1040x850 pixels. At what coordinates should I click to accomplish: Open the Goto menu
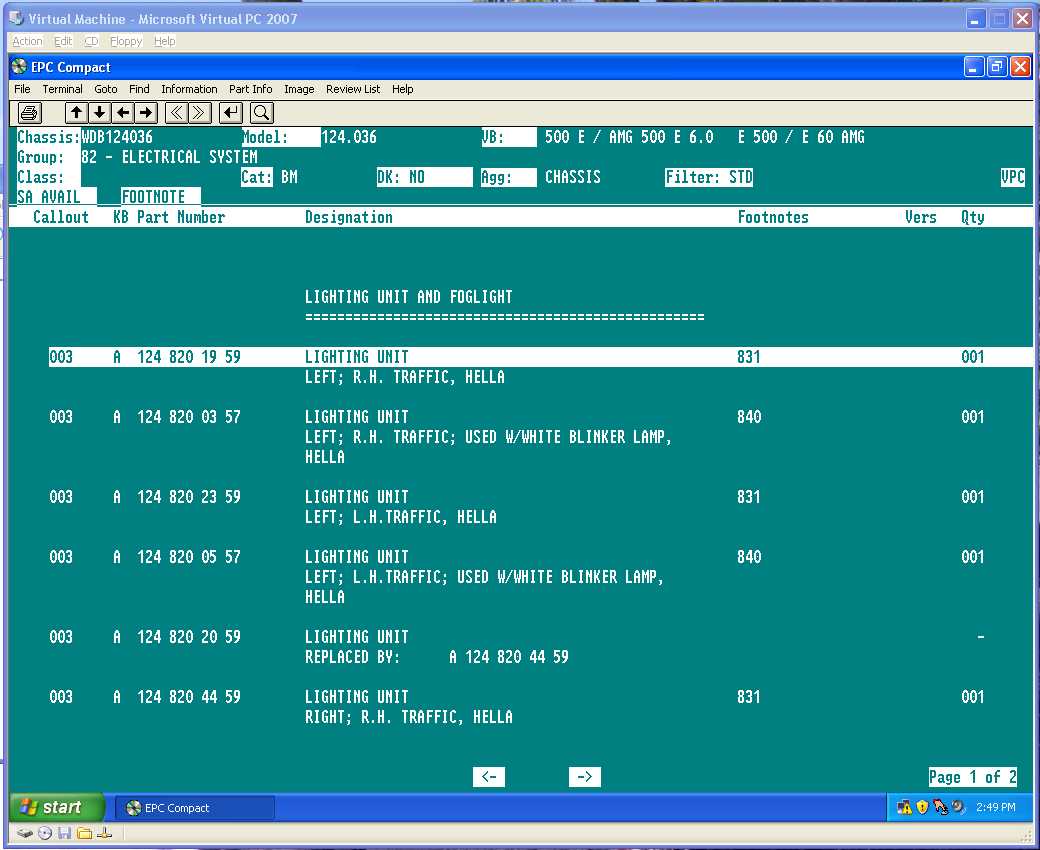[106, 89]
